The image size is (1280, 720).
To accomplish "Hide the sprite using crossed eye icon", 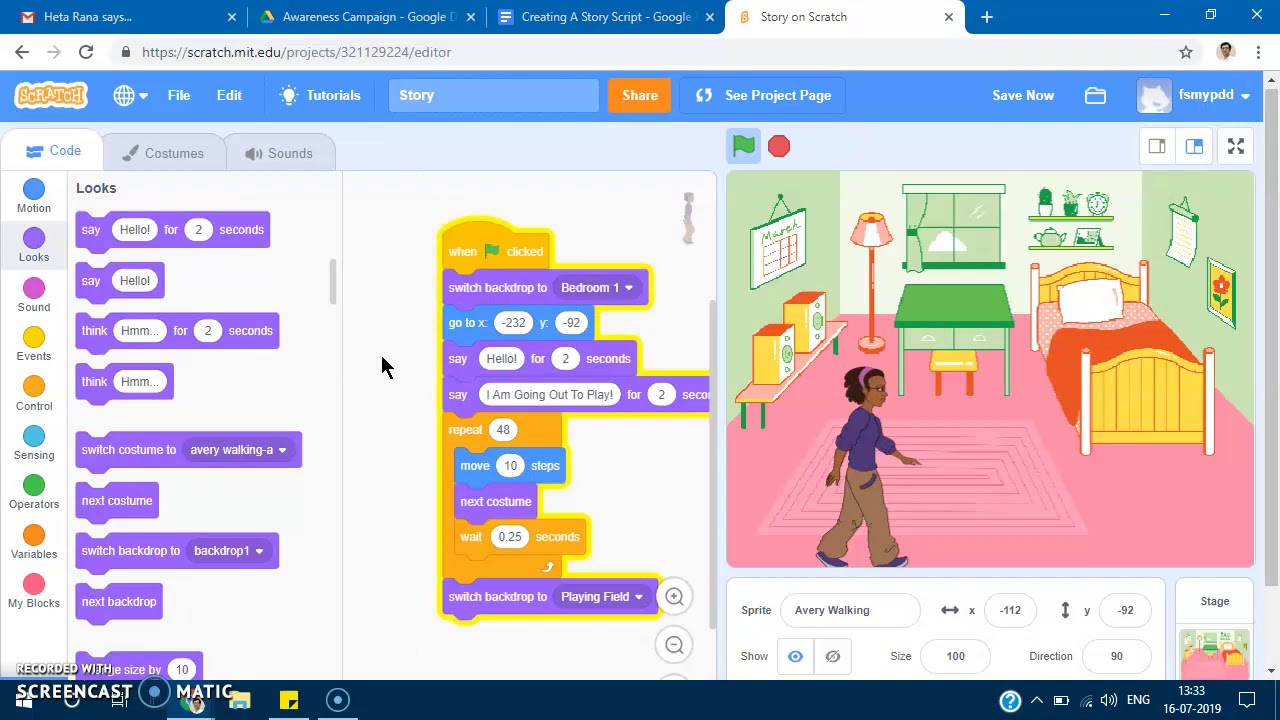I will 832,656.
